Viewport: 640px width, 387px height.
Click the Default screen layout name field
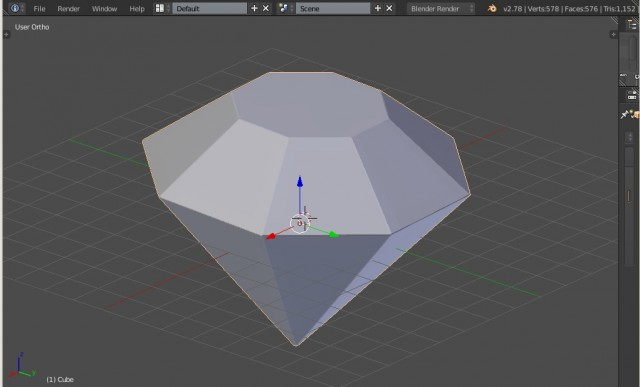tap(209, 8)
